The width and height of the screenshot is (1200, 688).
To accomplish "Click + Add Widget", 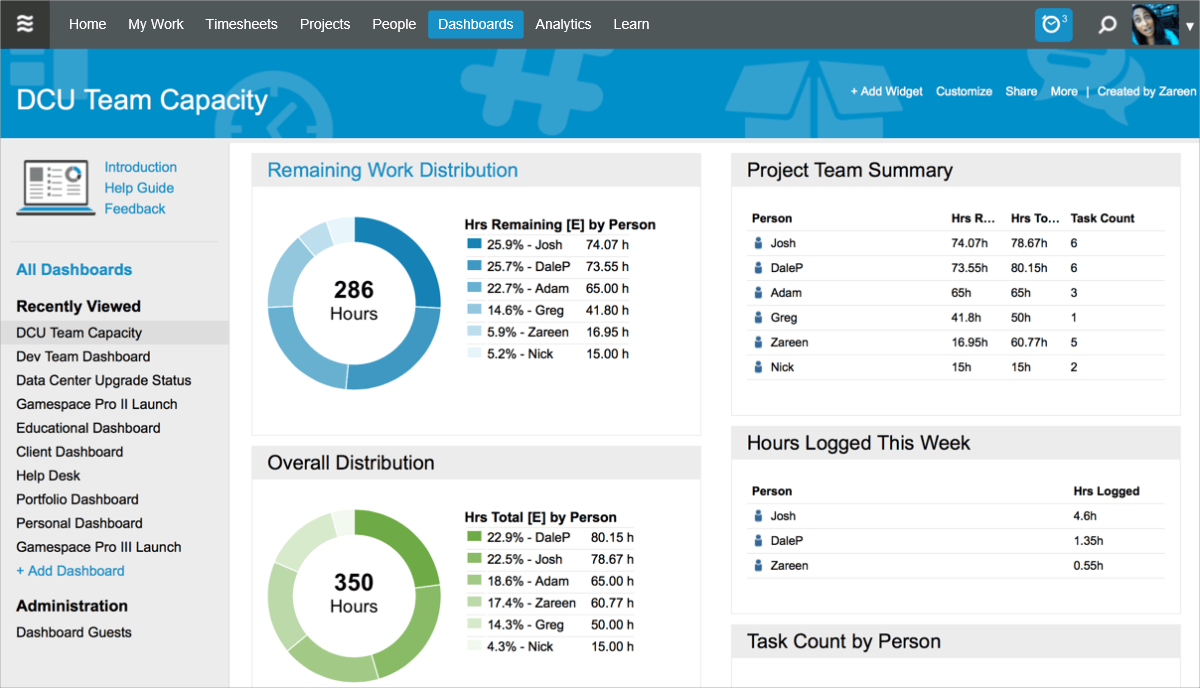I will tap(886, 91).
